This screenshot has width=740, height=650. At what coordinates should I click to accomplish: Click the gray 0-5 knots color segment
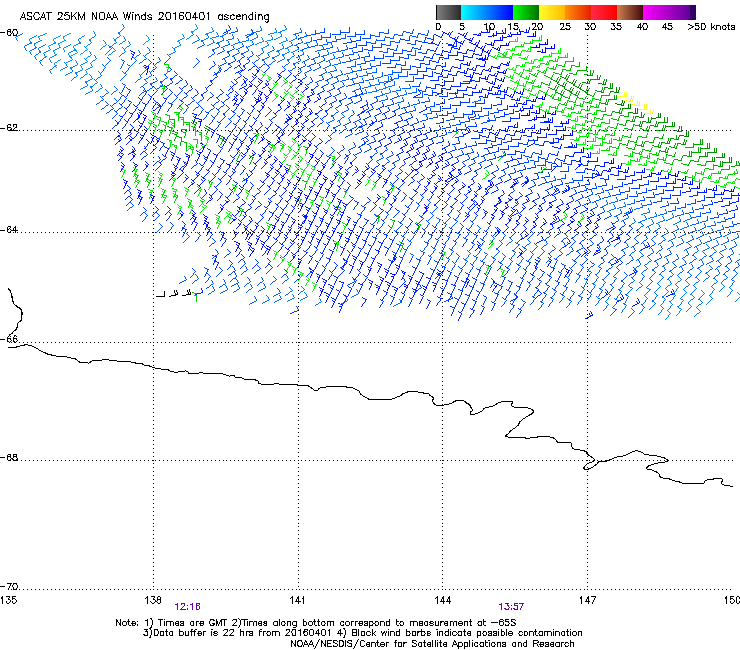point(448,12)
